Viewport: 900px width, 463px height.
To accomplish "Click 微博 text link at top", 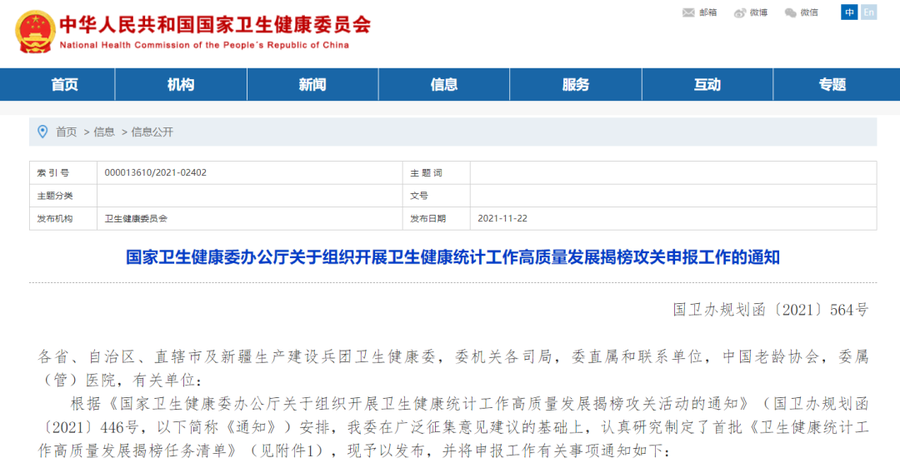I will point(759,13).
